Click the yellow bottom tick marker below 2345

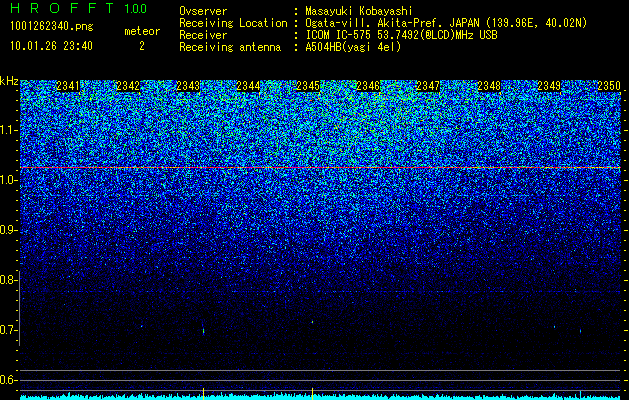(x=312, y=394)
